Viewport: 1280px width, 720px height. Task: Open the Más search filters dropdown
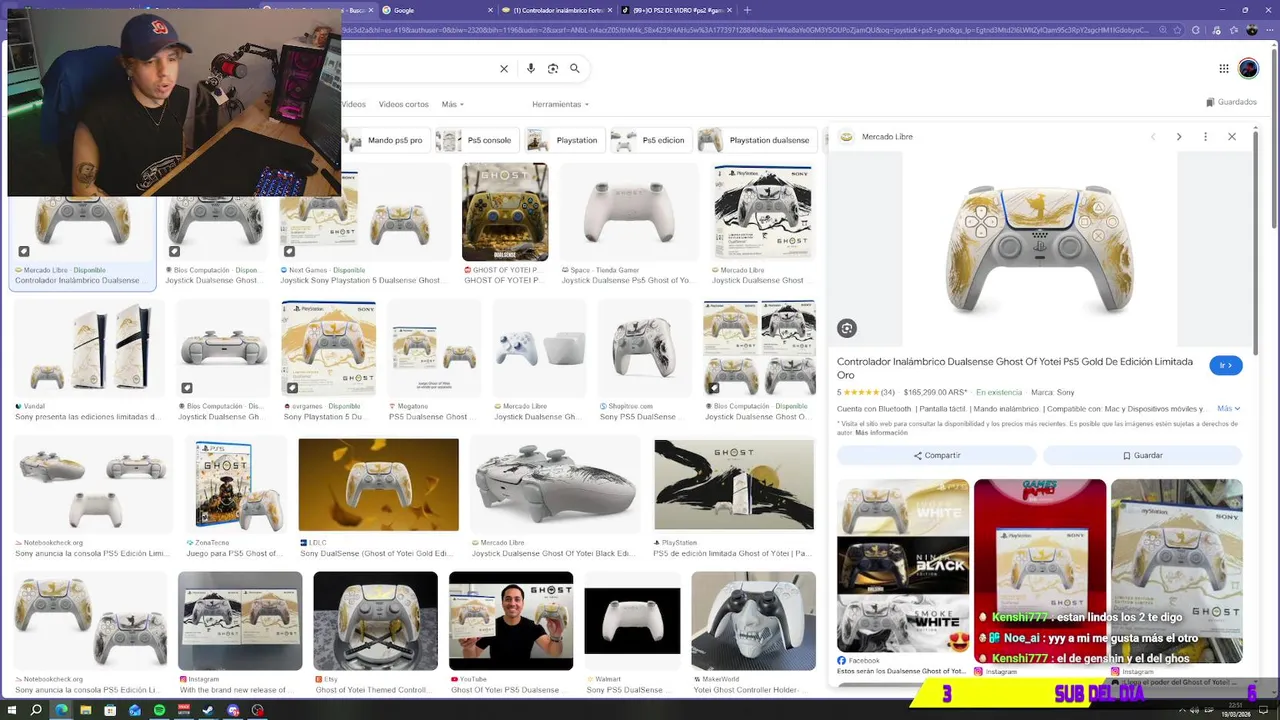click(x=452, y=104)
